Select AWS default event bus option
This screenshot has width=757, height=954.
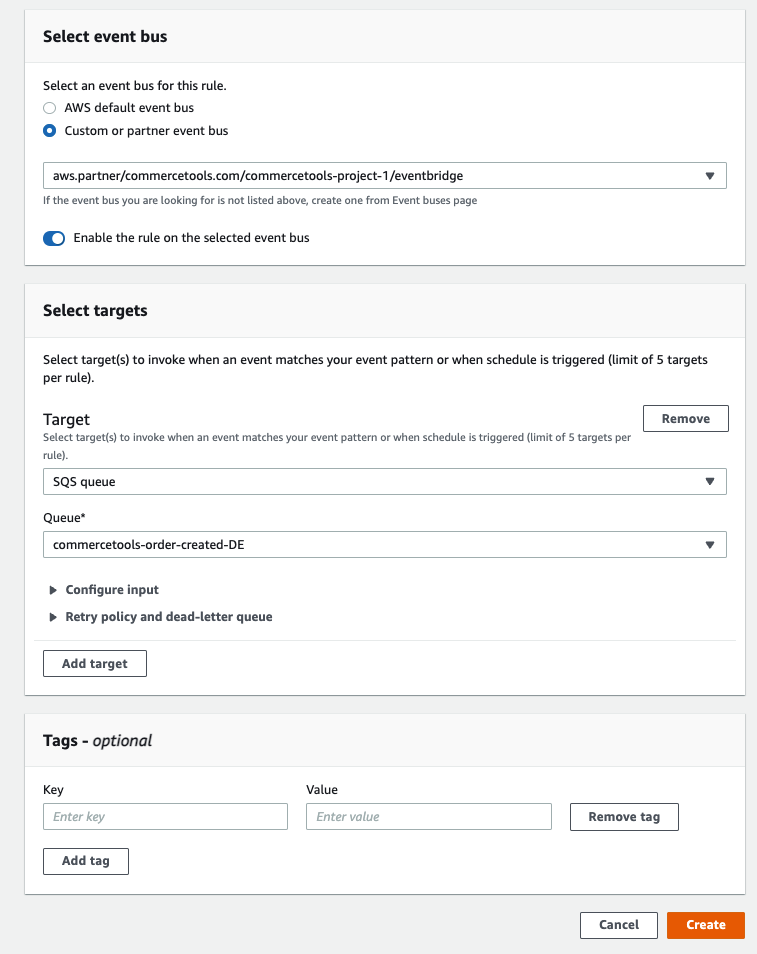pyautogui.click(x=50, y=108)
